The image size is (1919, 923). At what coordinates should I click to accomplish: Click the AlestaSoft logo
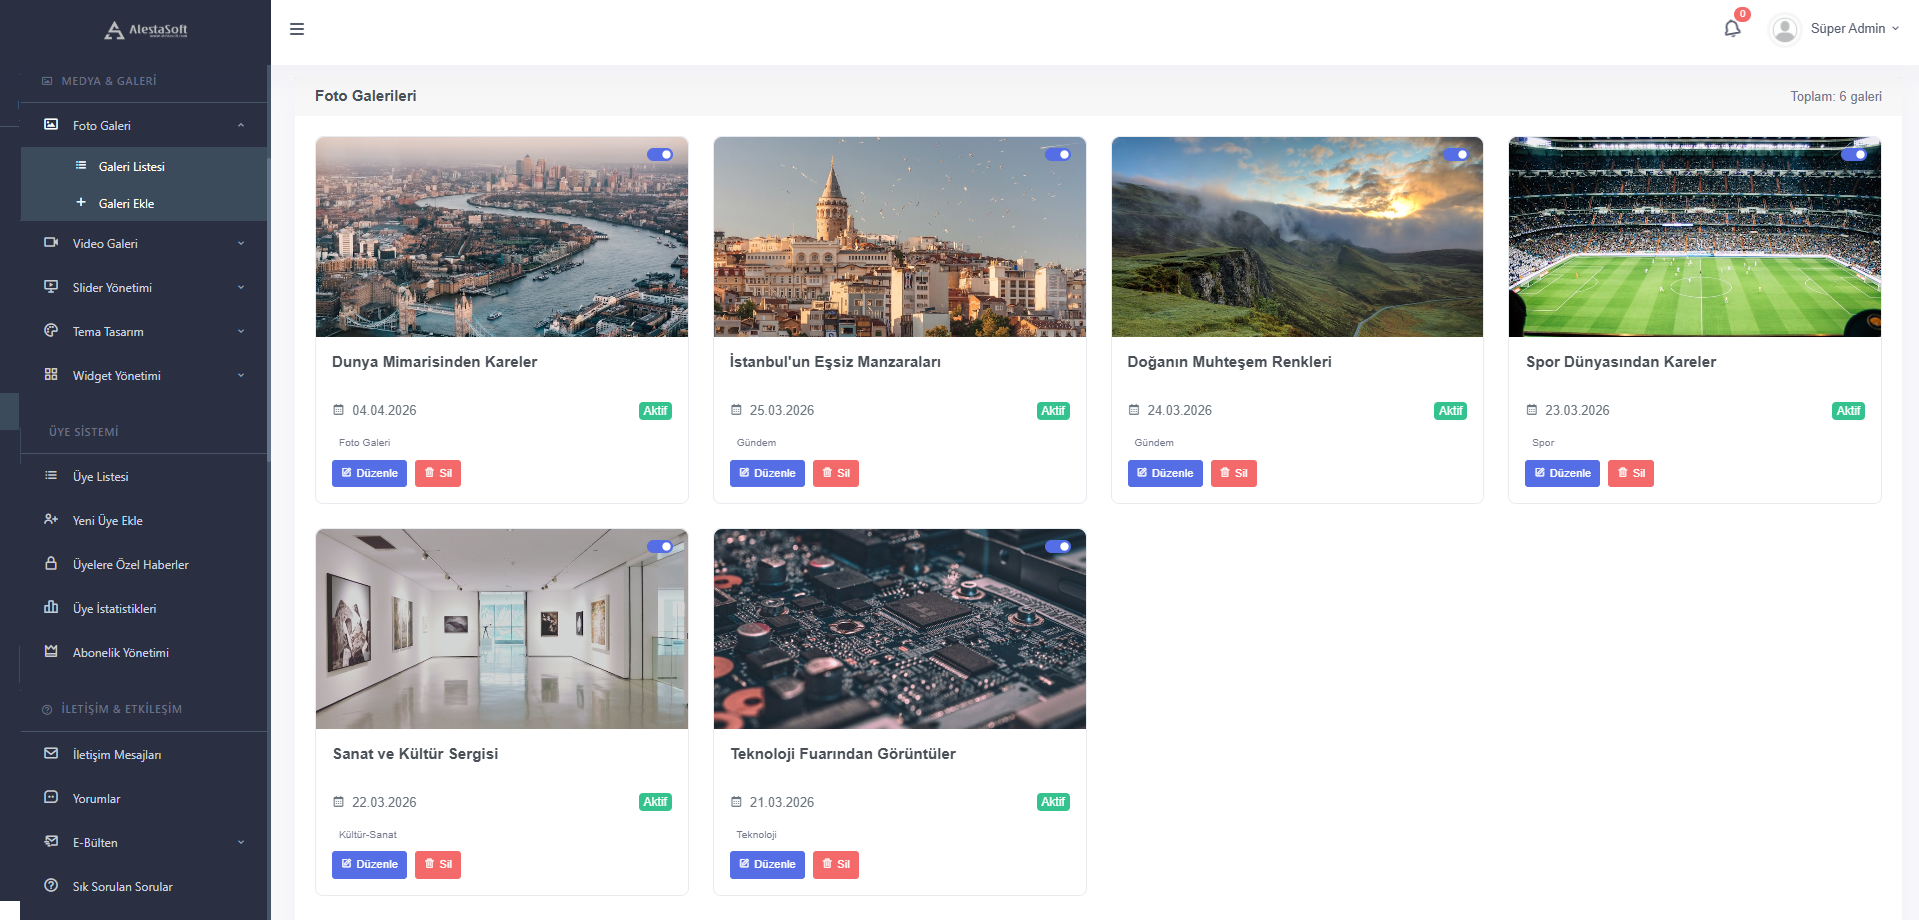146,30
